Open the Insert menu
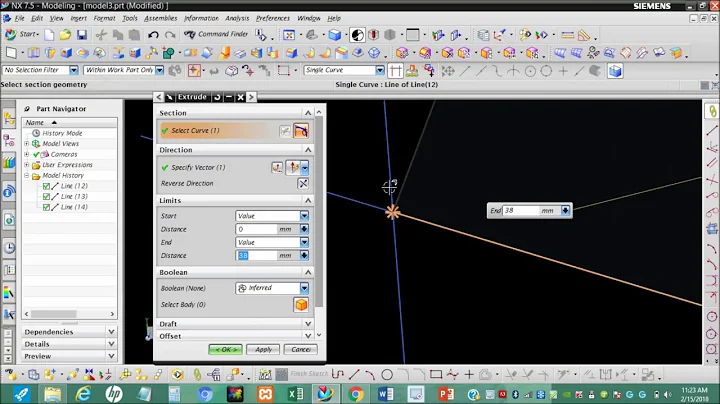This screenshot has height=404, width=720. pyautogui.click(x=79, y=18)
